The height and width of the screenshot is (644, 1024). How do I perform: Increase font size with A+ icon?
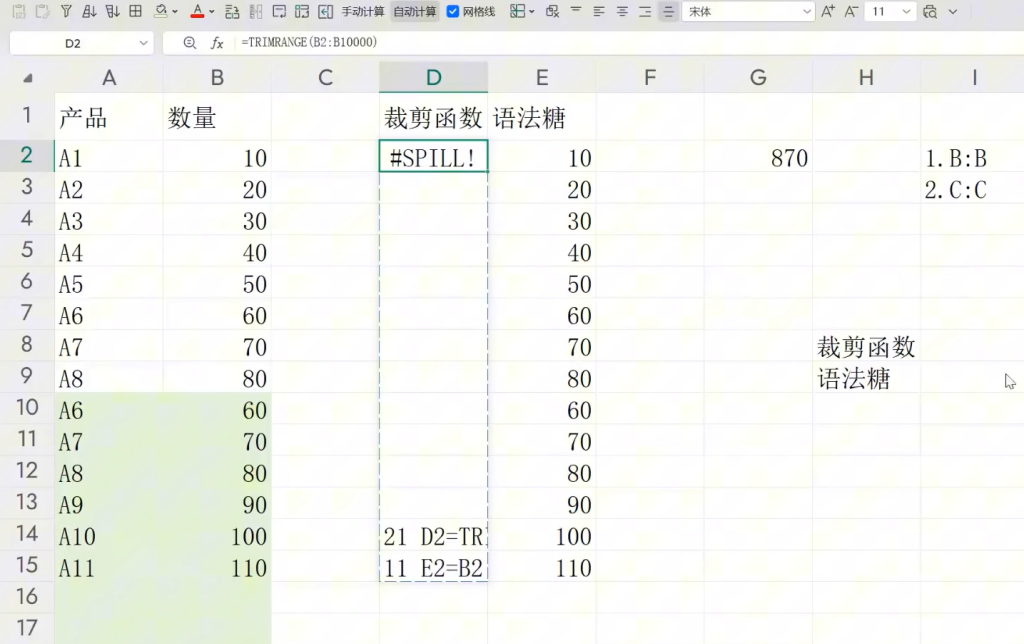(828, 11)
